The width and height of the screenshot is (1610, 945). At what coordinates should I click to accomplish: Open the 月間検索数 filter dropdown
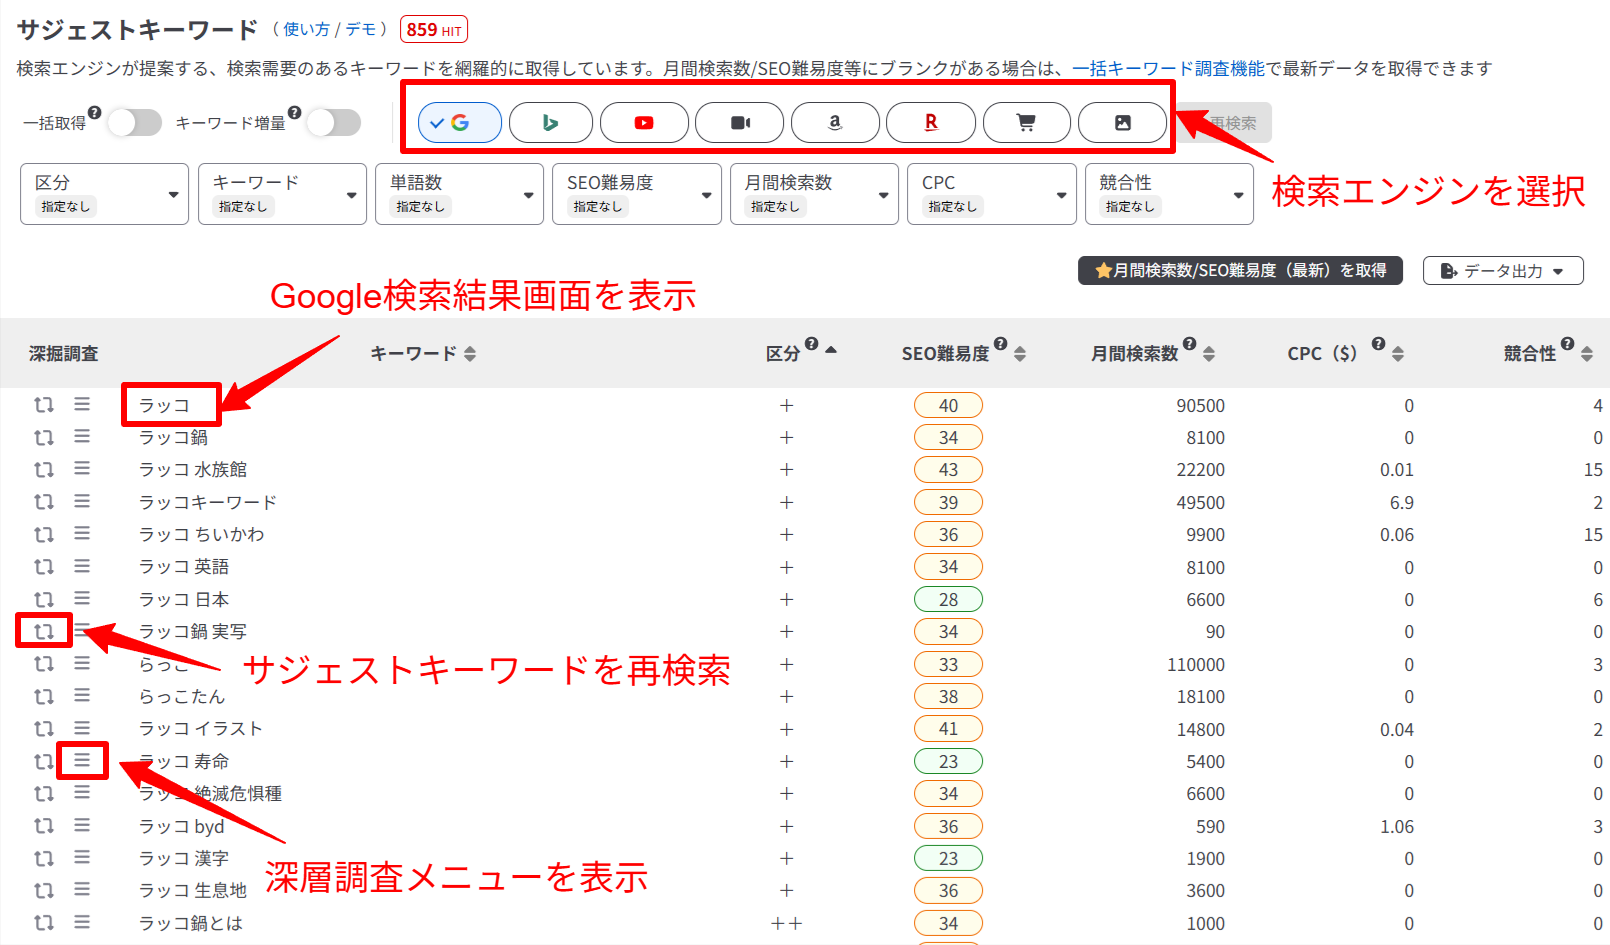[814, 194]
